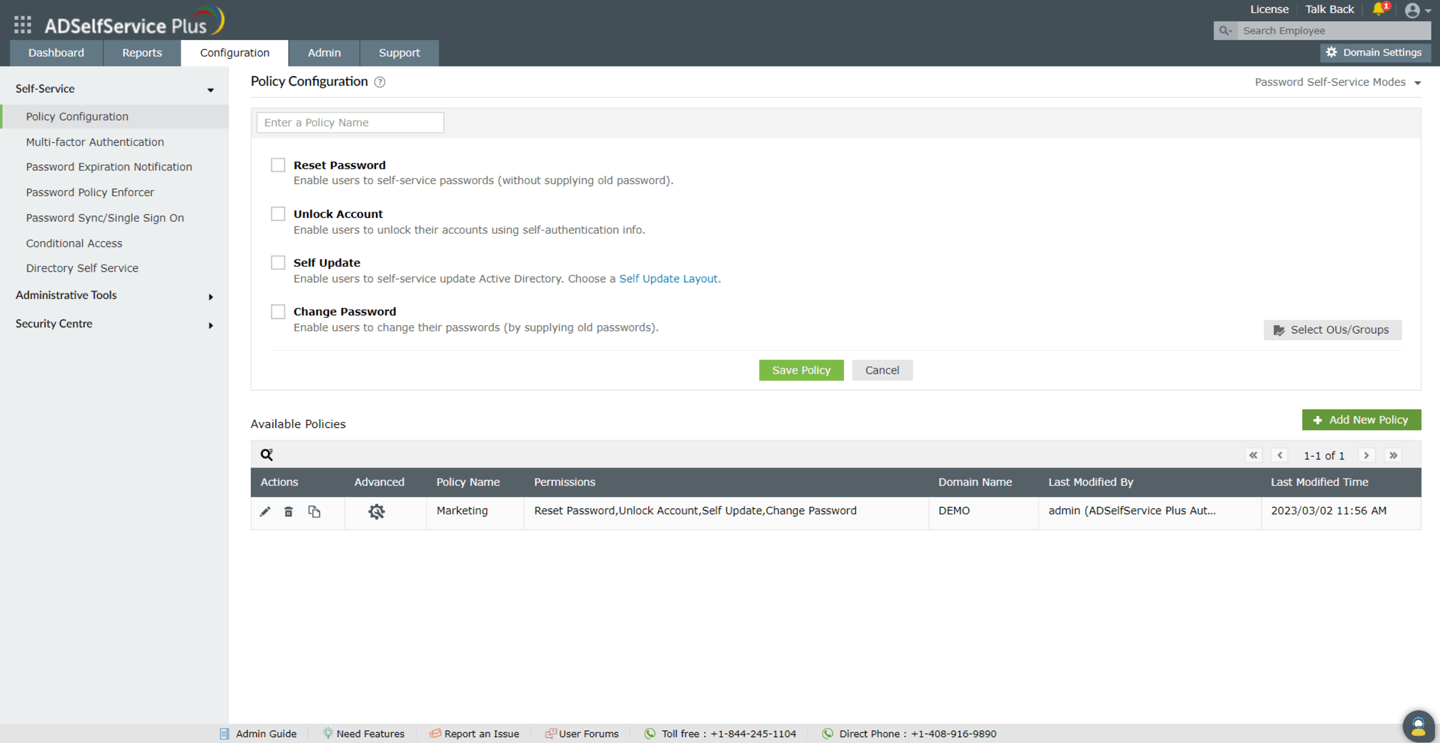The height and width of the screenshot is (743, 1440).
Task: Click the Available Policies search icon
Action: 267,455
